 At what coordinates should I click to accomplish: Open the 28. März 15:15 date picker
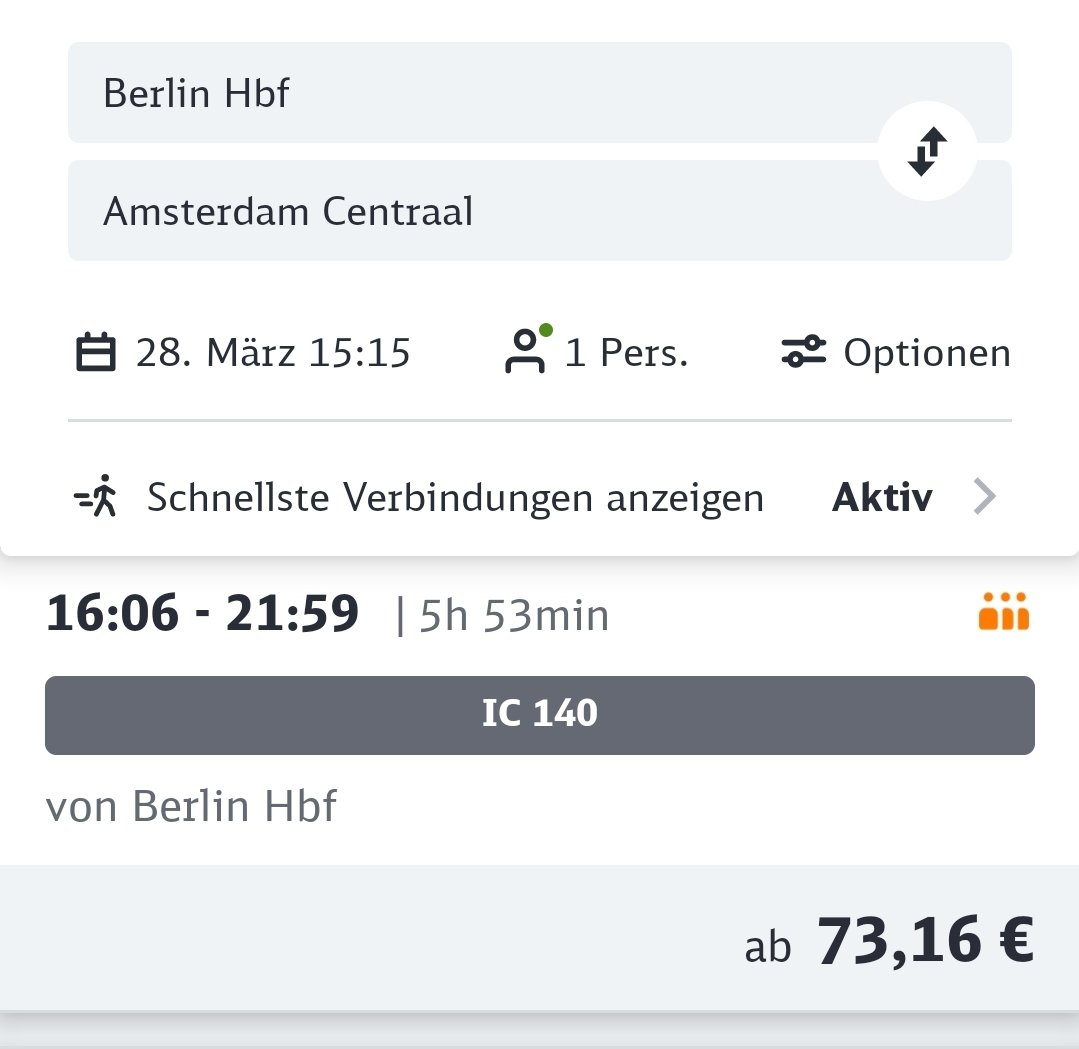[x=272, y=354]
